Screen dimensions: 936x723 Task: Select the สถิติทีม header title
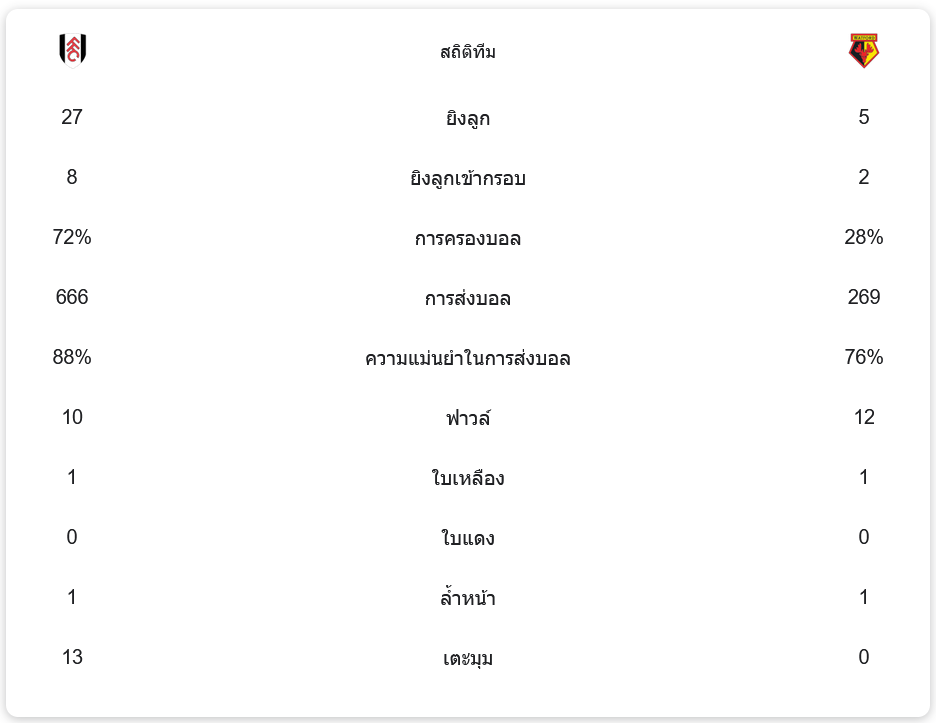[468, 52]
